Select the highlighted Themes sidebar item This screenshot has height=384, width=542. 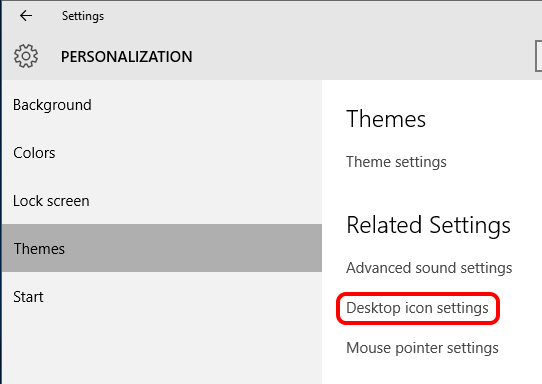[x=162, y=248]
